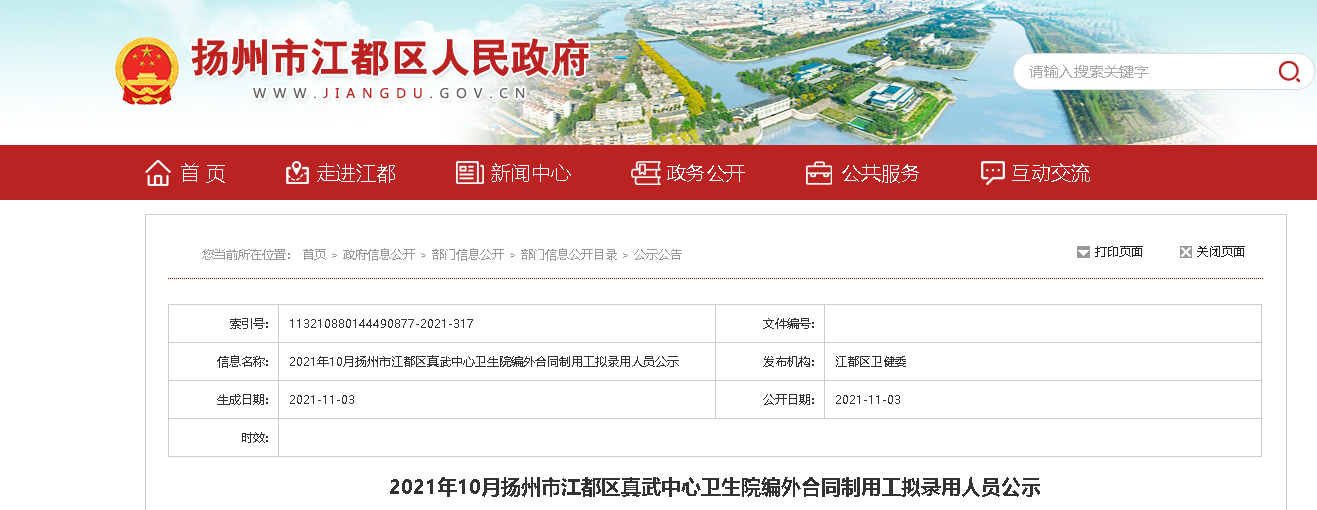Click the chat bubble icon for 互动交流
This screenshot has height=510, width=1317.
point(992,173)
